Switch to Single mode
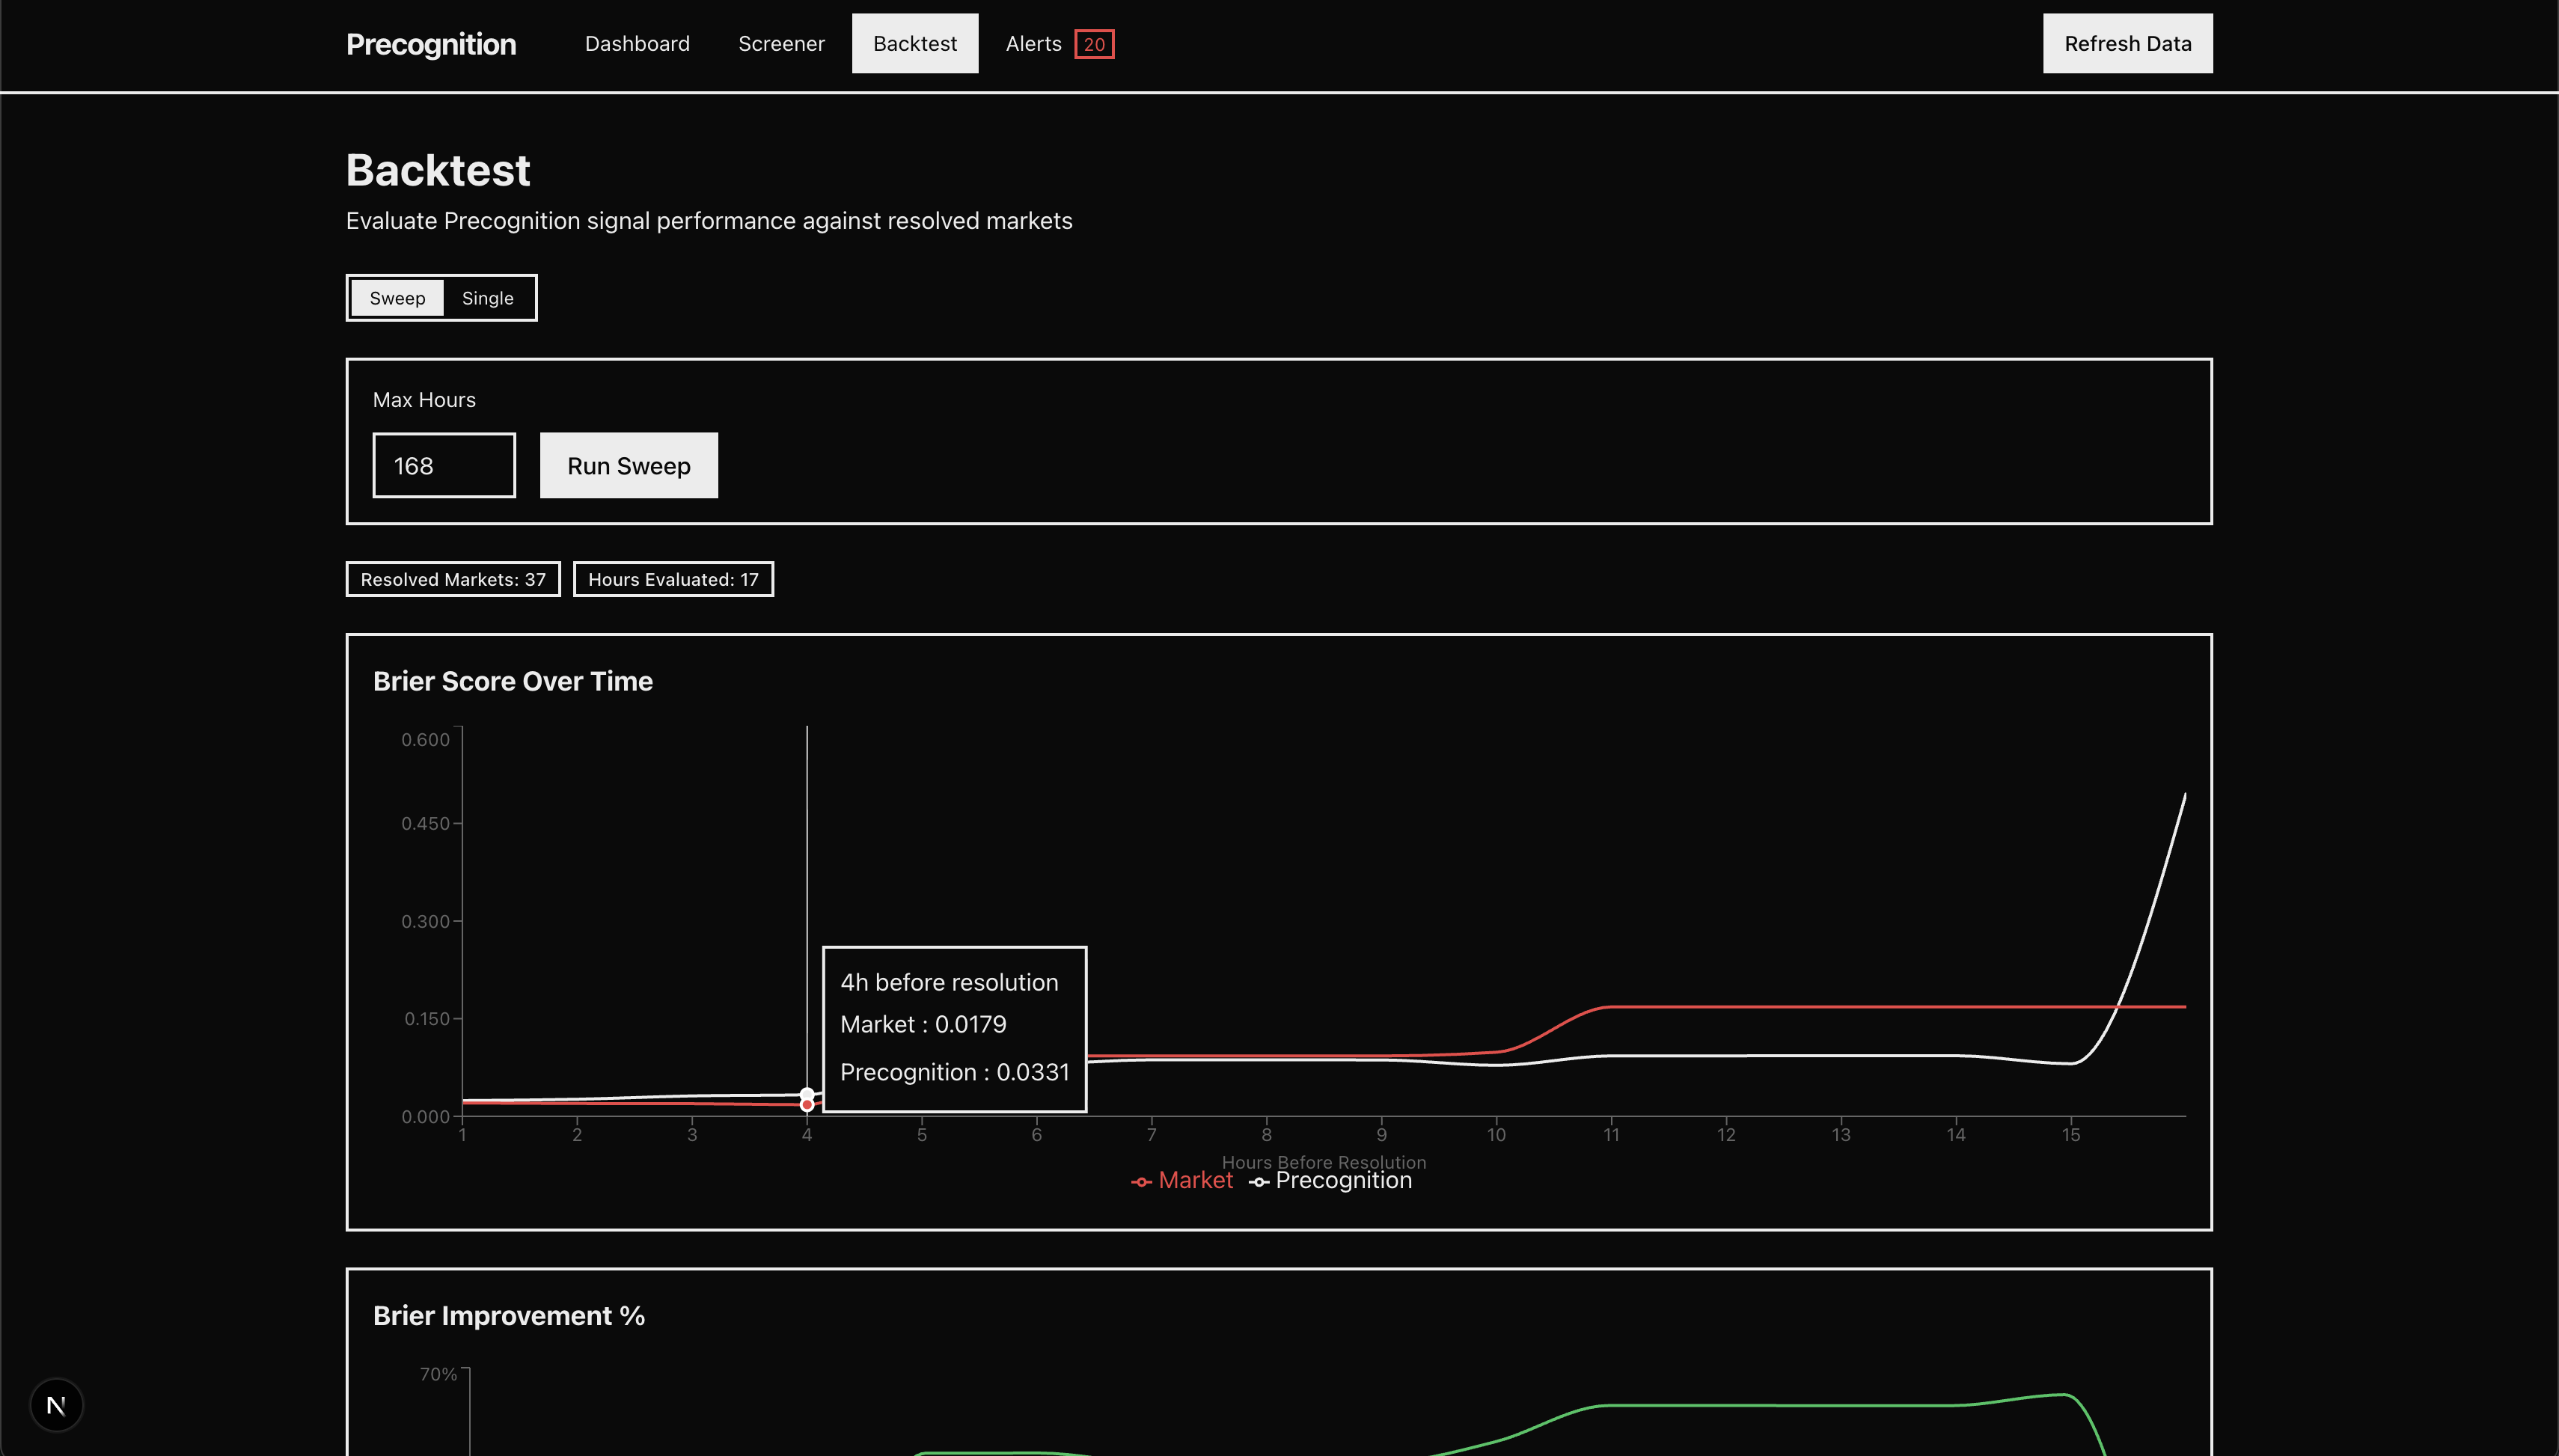The image size is (2559, 1456). pyautogui.click(x=487, y=298)
